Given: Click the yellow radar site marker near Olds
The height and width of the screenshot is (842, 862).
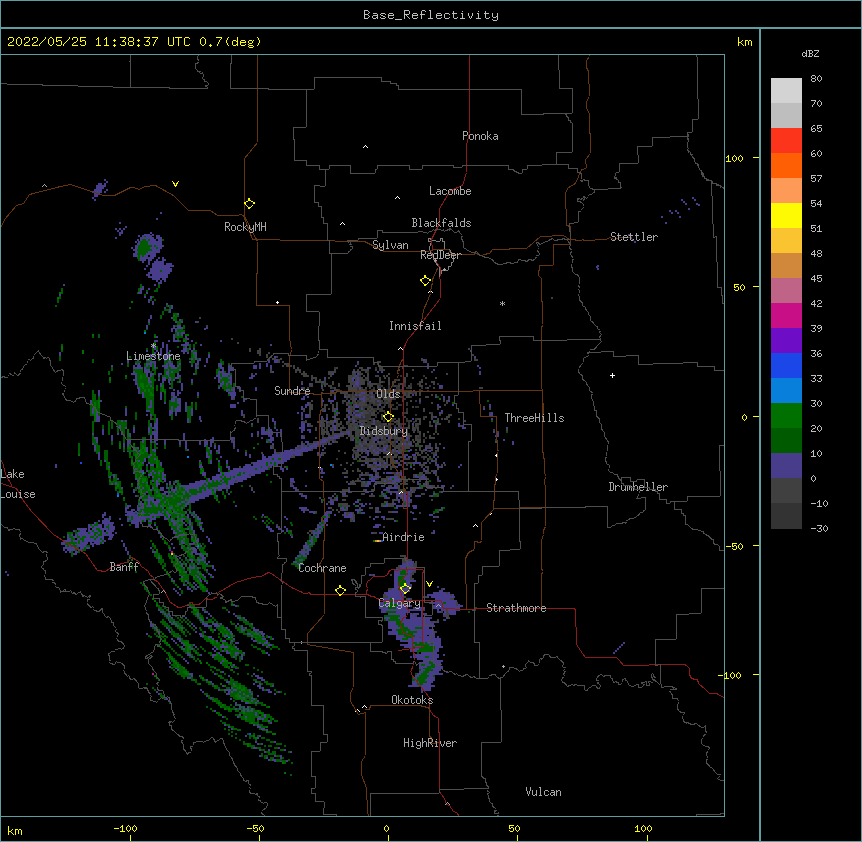Looking at the screenshot, I should 388,416.
